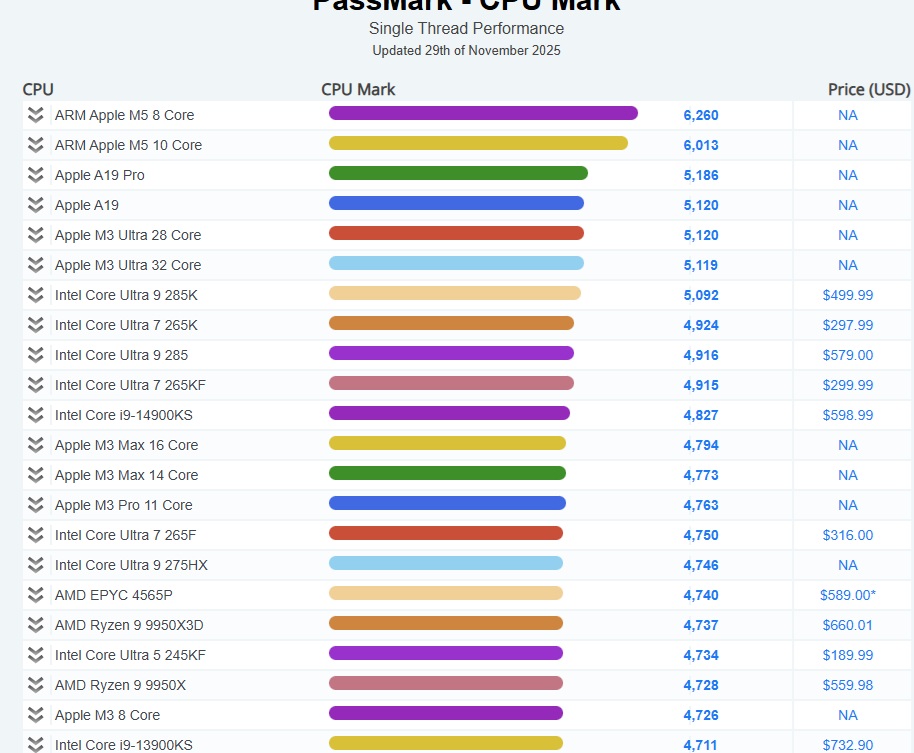Expand the AMD Ryzen 9 9950X row
Screen dimensions: 914x753
36,685
